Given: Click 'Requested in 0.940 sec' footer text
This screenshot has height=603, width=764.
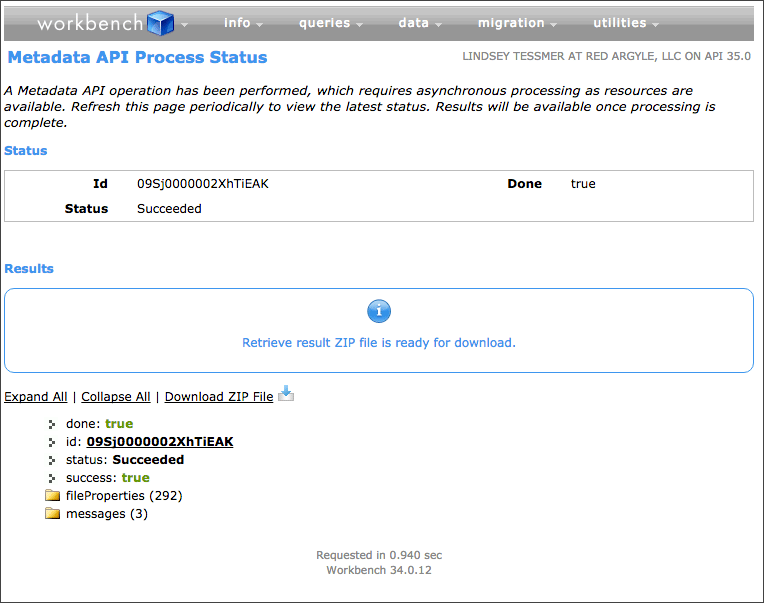Looking at the screenshot, I should tap(379, 555).
